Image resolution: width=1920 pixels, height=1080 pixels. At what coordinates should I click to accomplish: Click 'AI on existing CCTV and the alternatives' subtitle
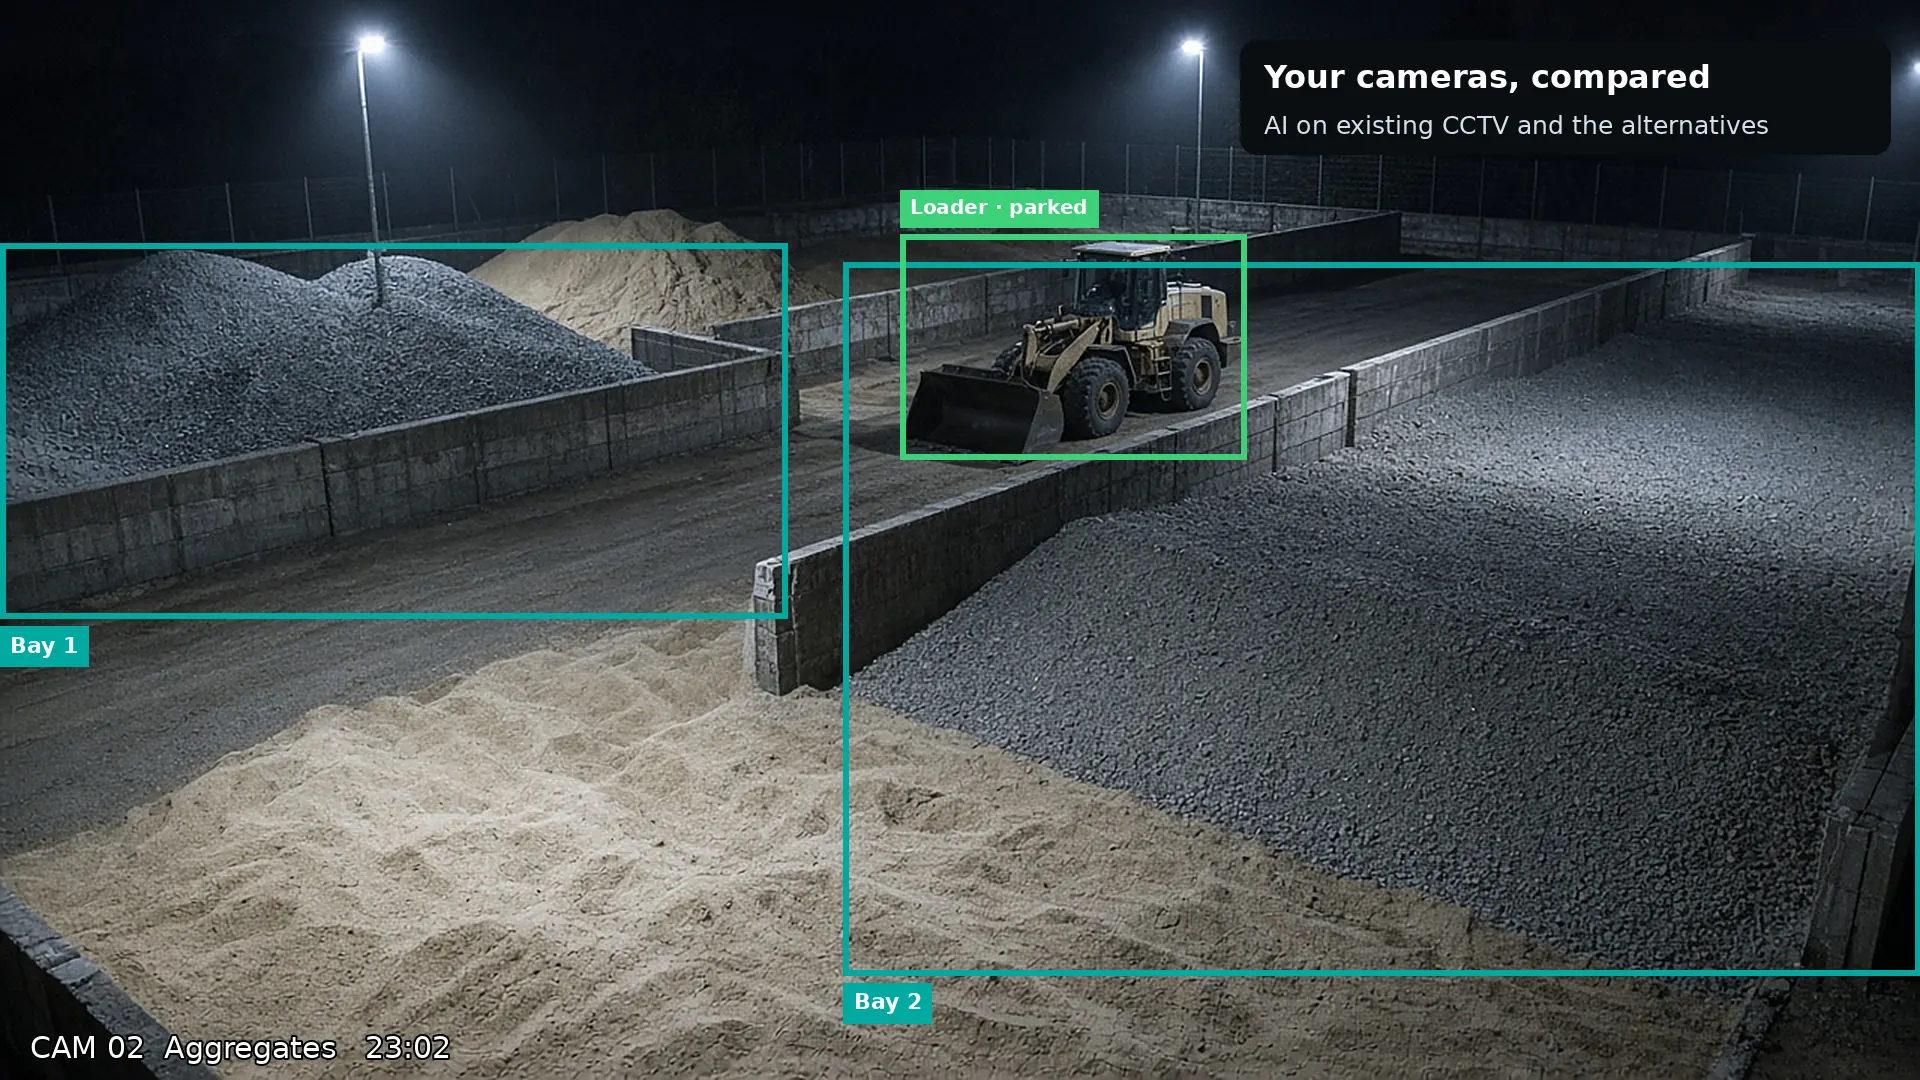1515,126
